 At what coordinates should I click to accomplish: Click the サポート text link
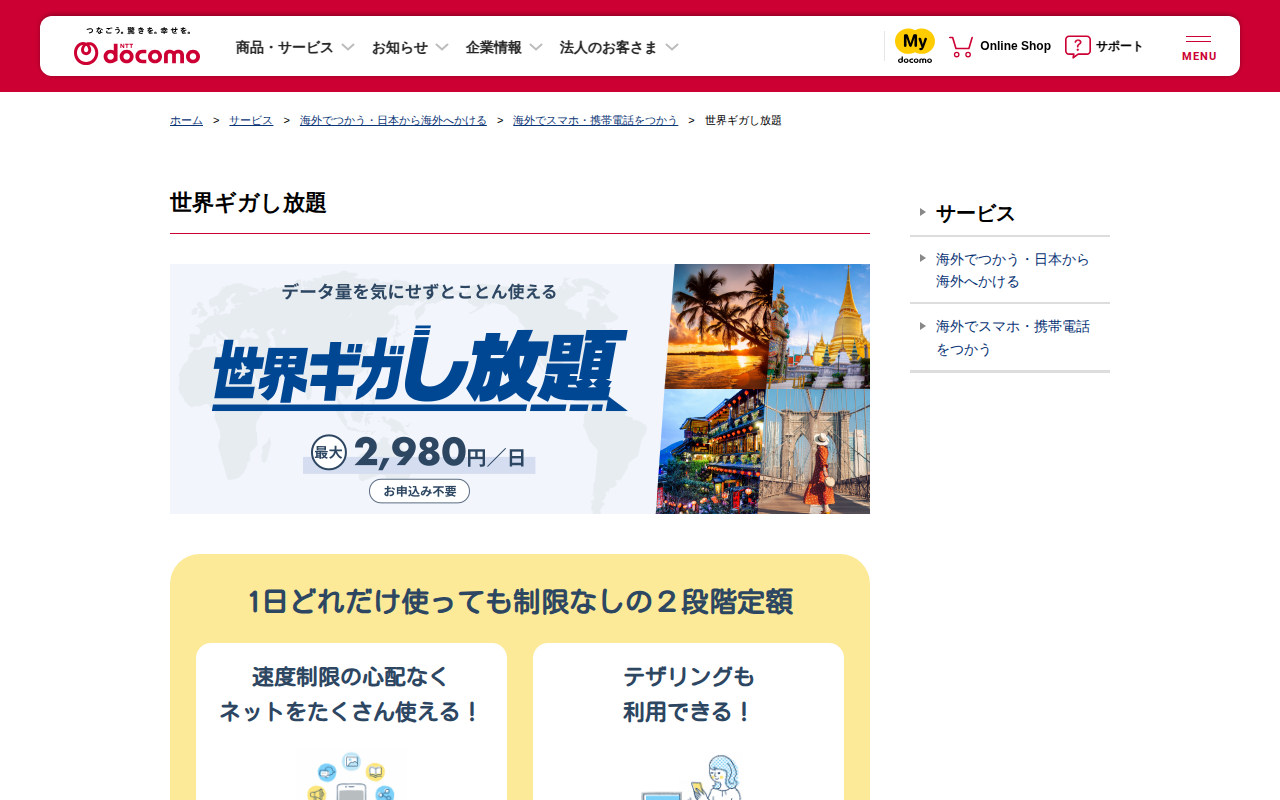[x=1119, y=46]
